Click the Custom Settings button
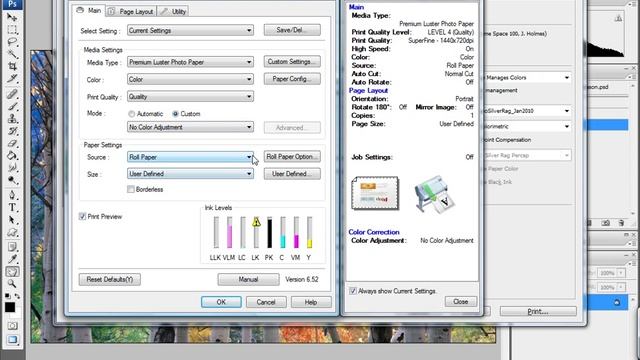Image resolution: width=640 pixels, height=360 pixels. pos(292,62)
